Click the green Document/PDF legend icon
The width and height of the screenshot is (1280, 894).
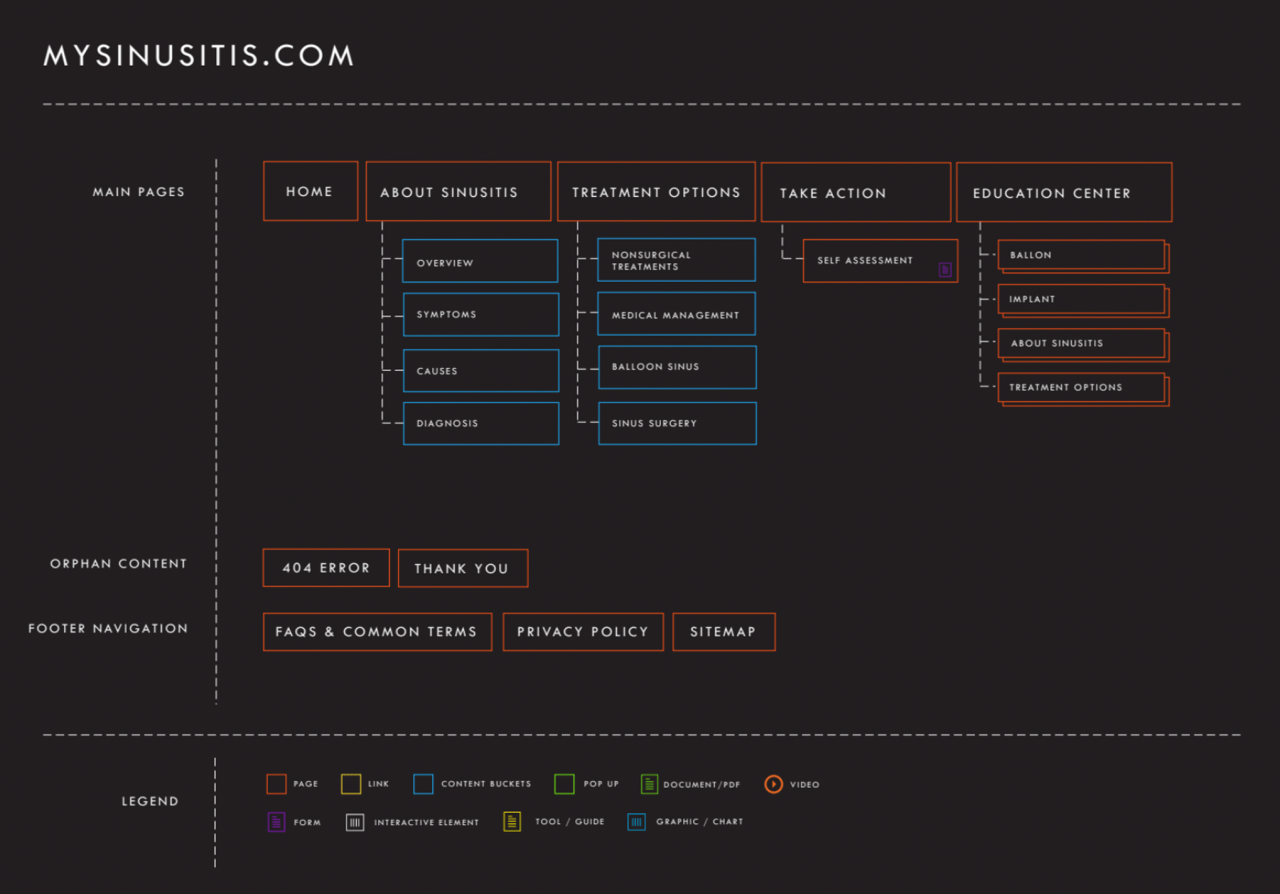(650, 784)
